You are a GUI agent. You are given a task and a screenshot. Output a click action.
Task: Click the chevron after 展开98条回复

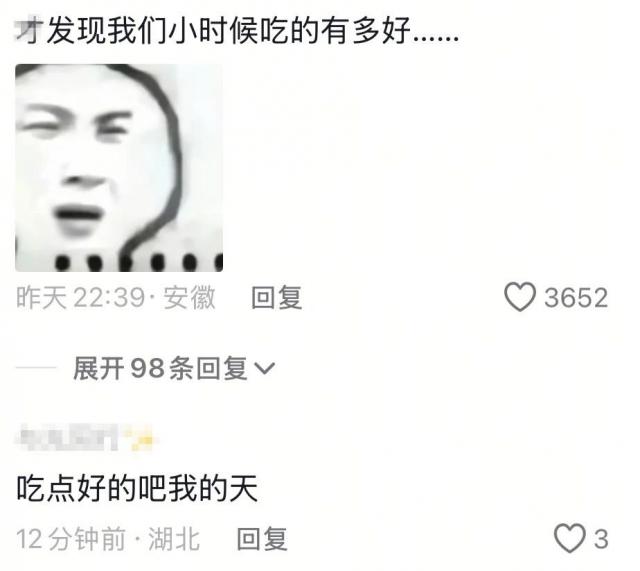[264, 368]
